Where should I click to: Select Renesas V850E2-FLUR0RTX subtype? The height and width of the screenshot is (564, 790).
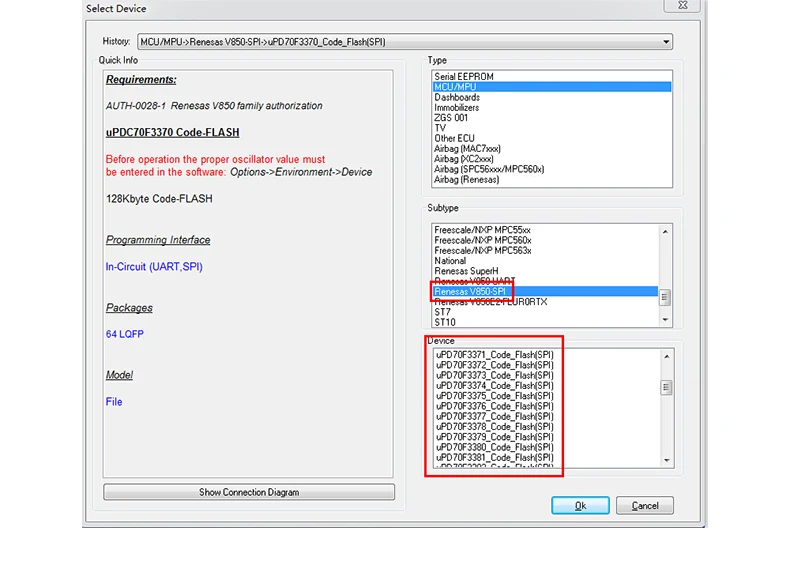545,302
